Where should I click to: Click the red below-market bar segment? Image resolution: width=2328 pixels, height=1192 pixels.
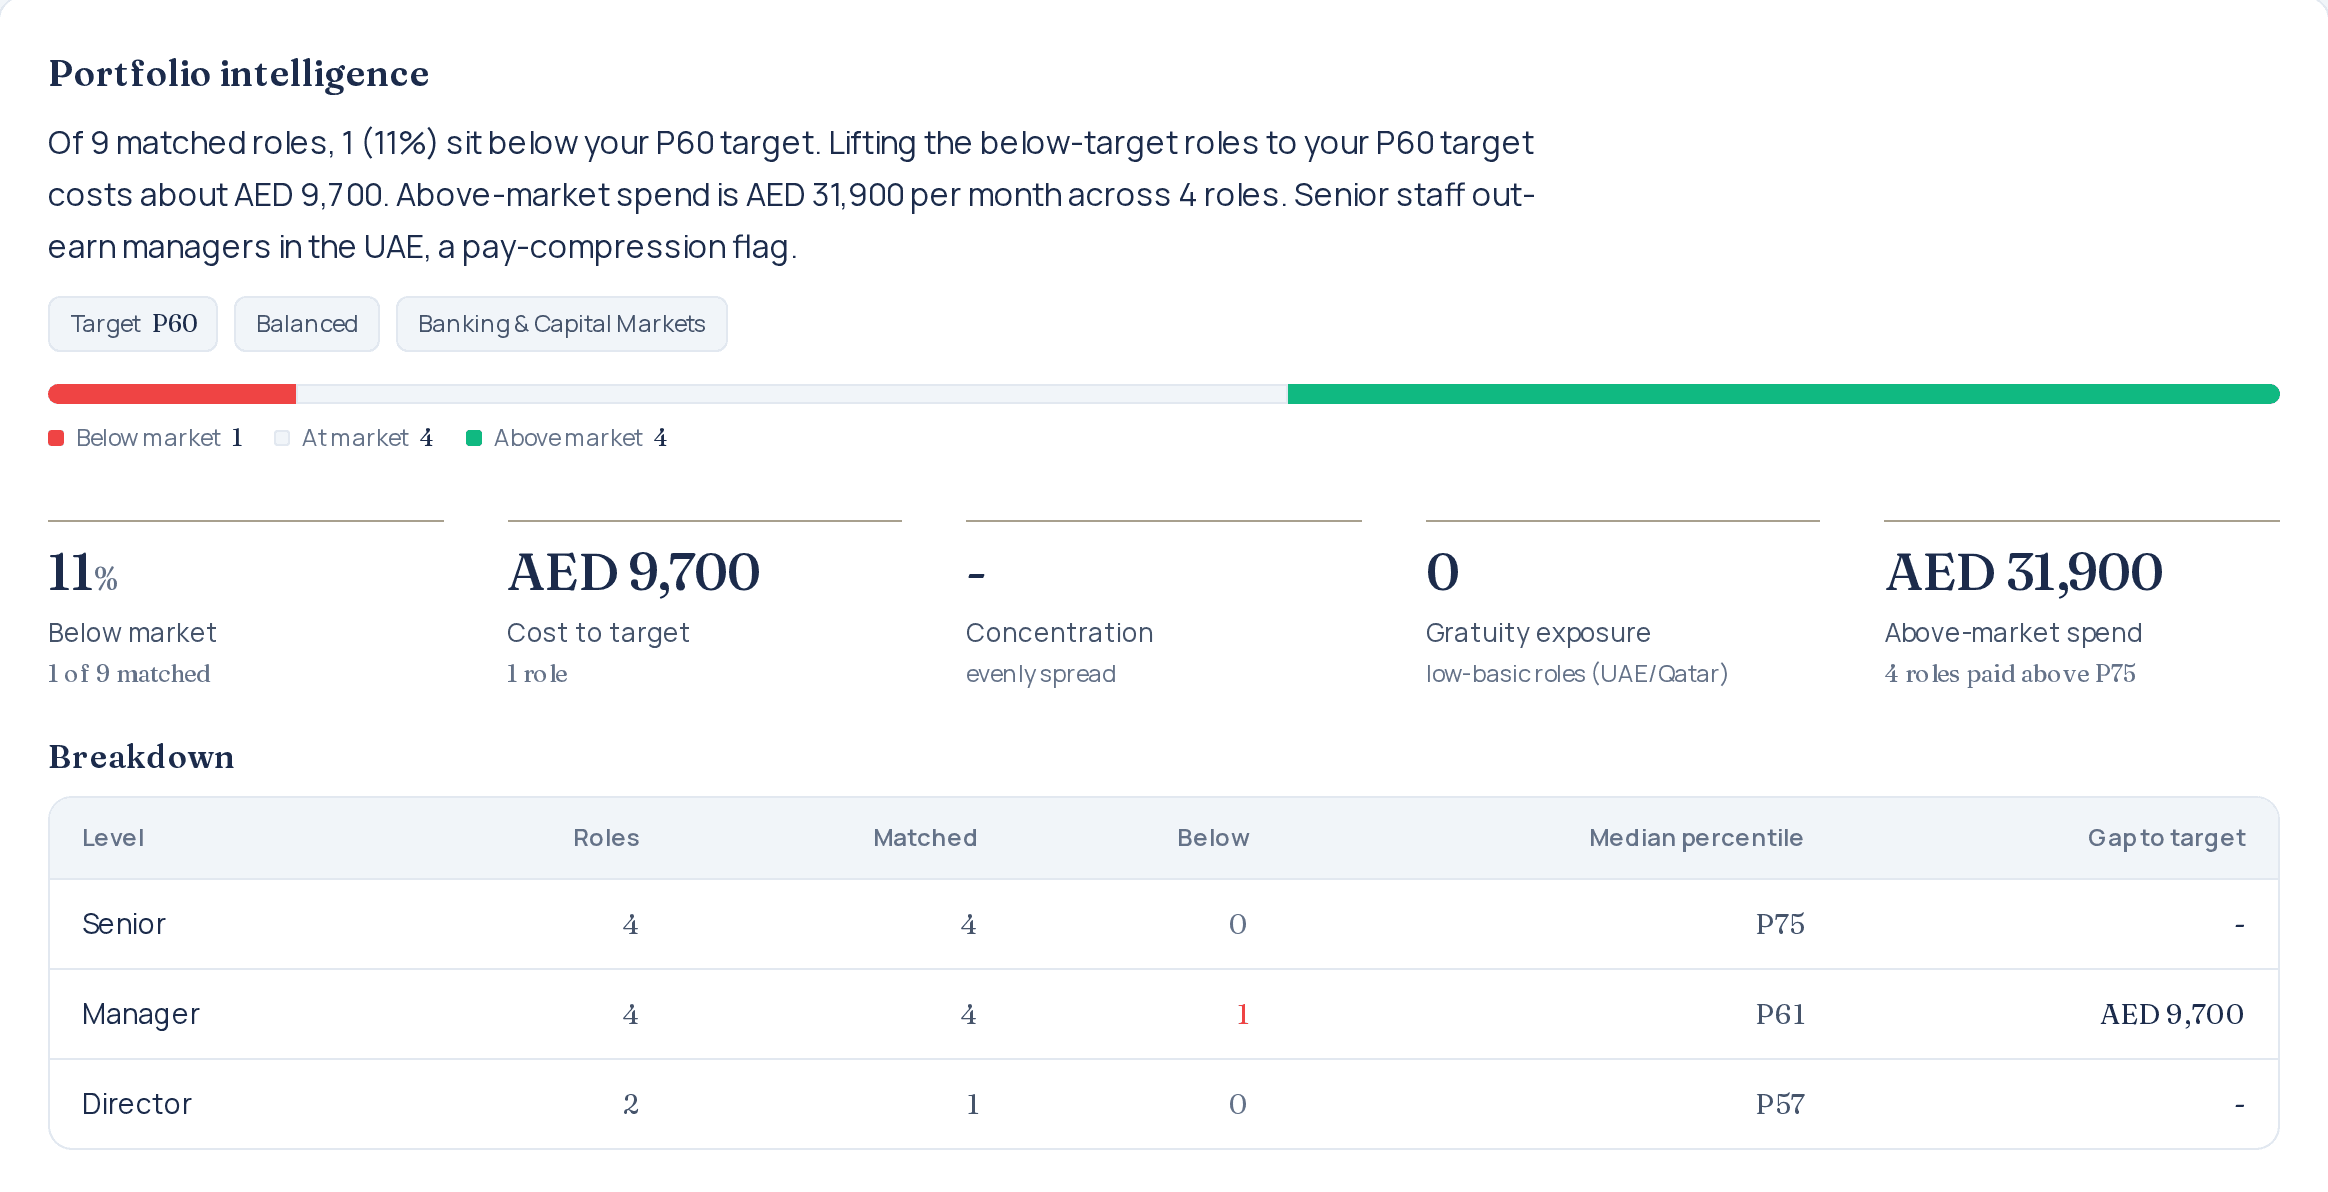172,394
